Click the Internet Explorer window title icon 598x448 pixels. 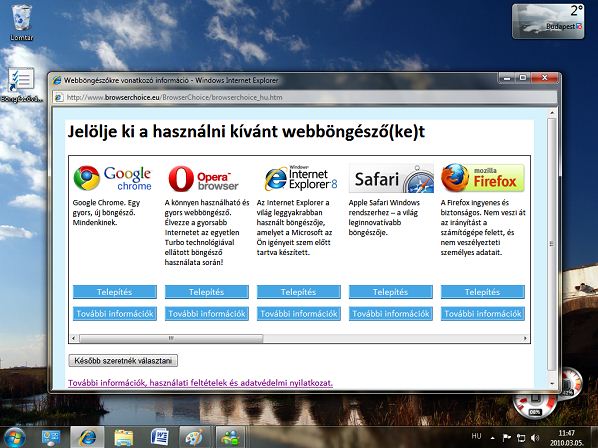[x=57, y=80]
